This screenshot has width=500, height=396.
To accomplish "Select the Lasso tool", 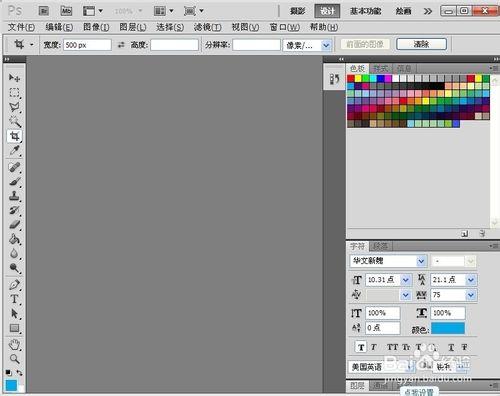I will click(14, 107).
